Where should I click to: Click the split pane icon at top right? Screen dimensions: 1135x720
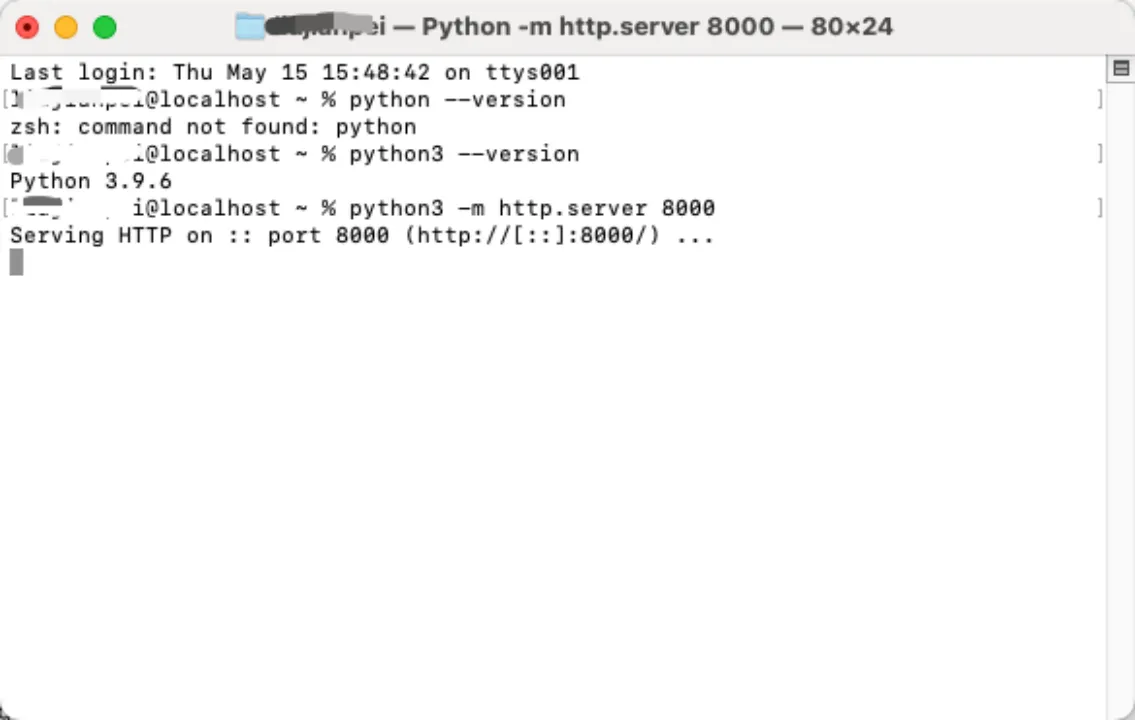pyautogui.click(x=1121, y=69)
